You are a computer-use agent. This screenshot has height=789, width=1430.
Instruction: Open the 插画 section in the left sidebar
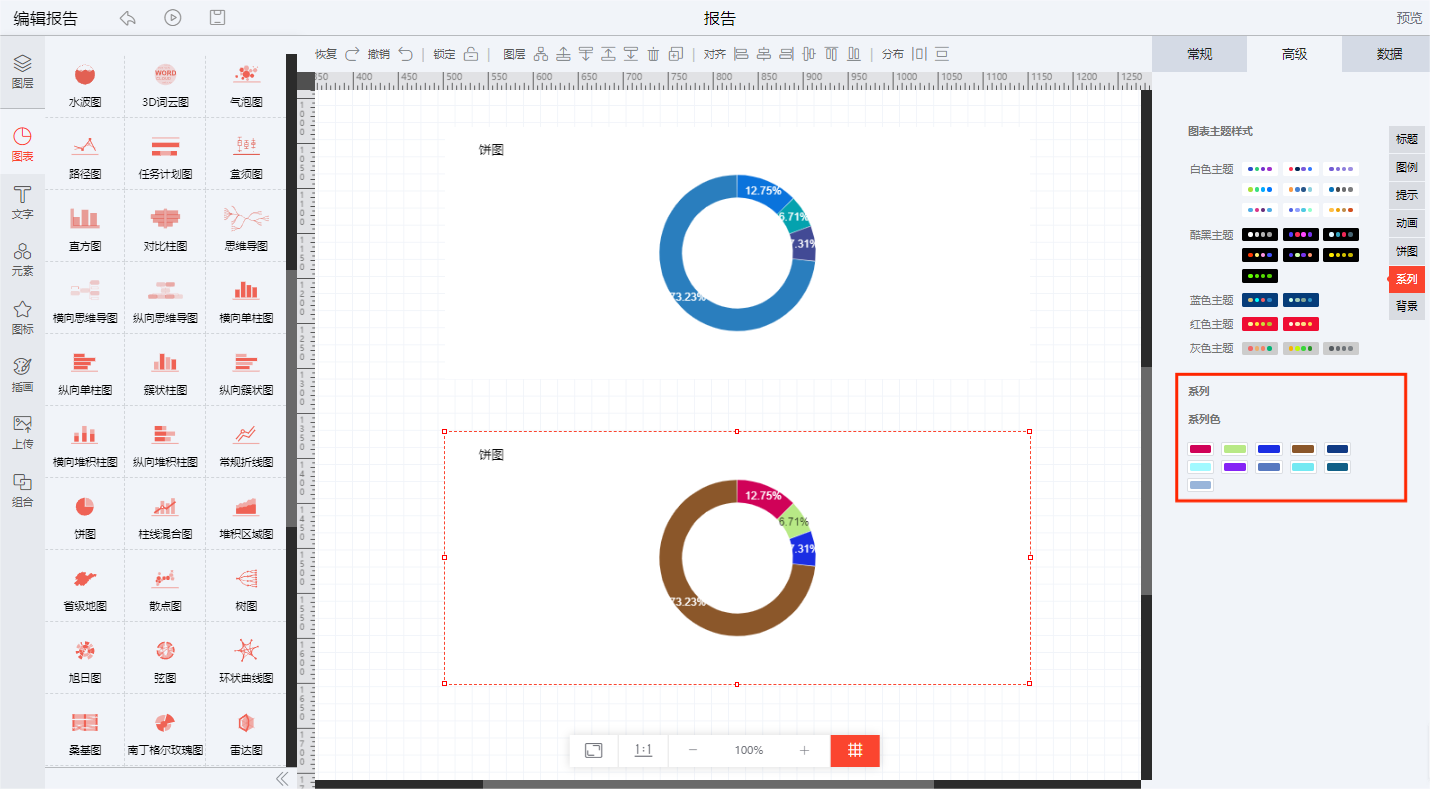click(22, 374)
